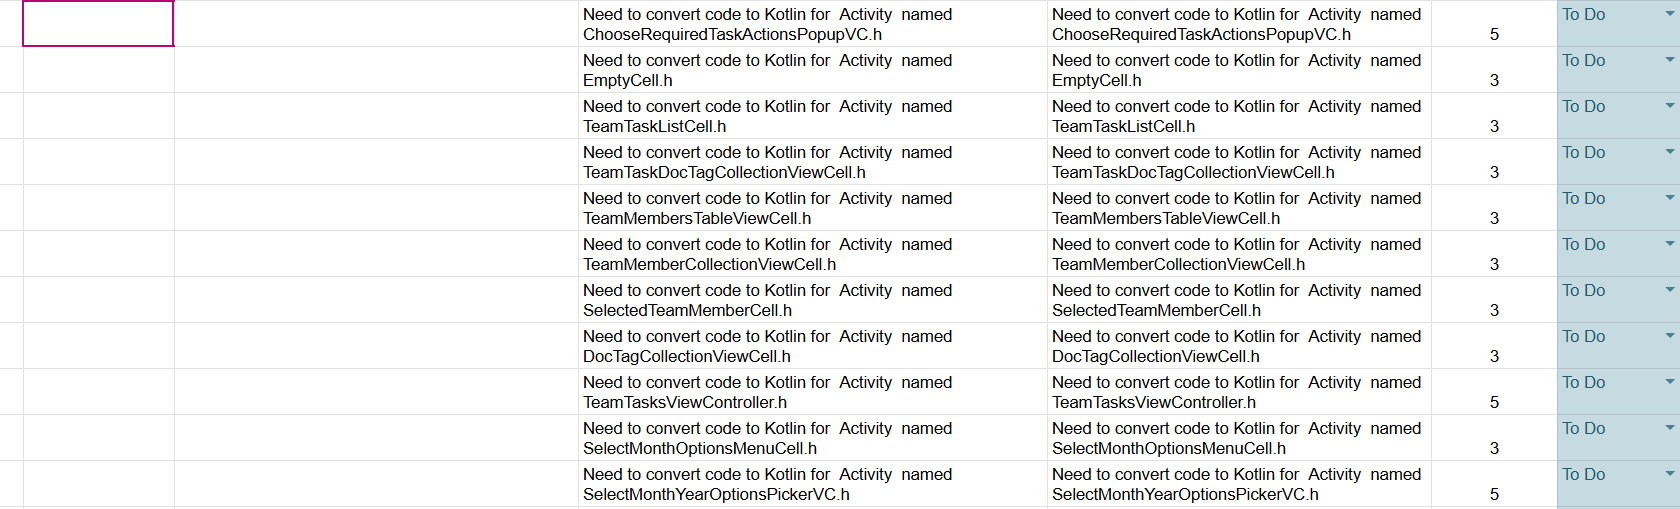Click the points value 5 for TeamTasksViewController.h
1680x509 pixels.
(1494, 402)
